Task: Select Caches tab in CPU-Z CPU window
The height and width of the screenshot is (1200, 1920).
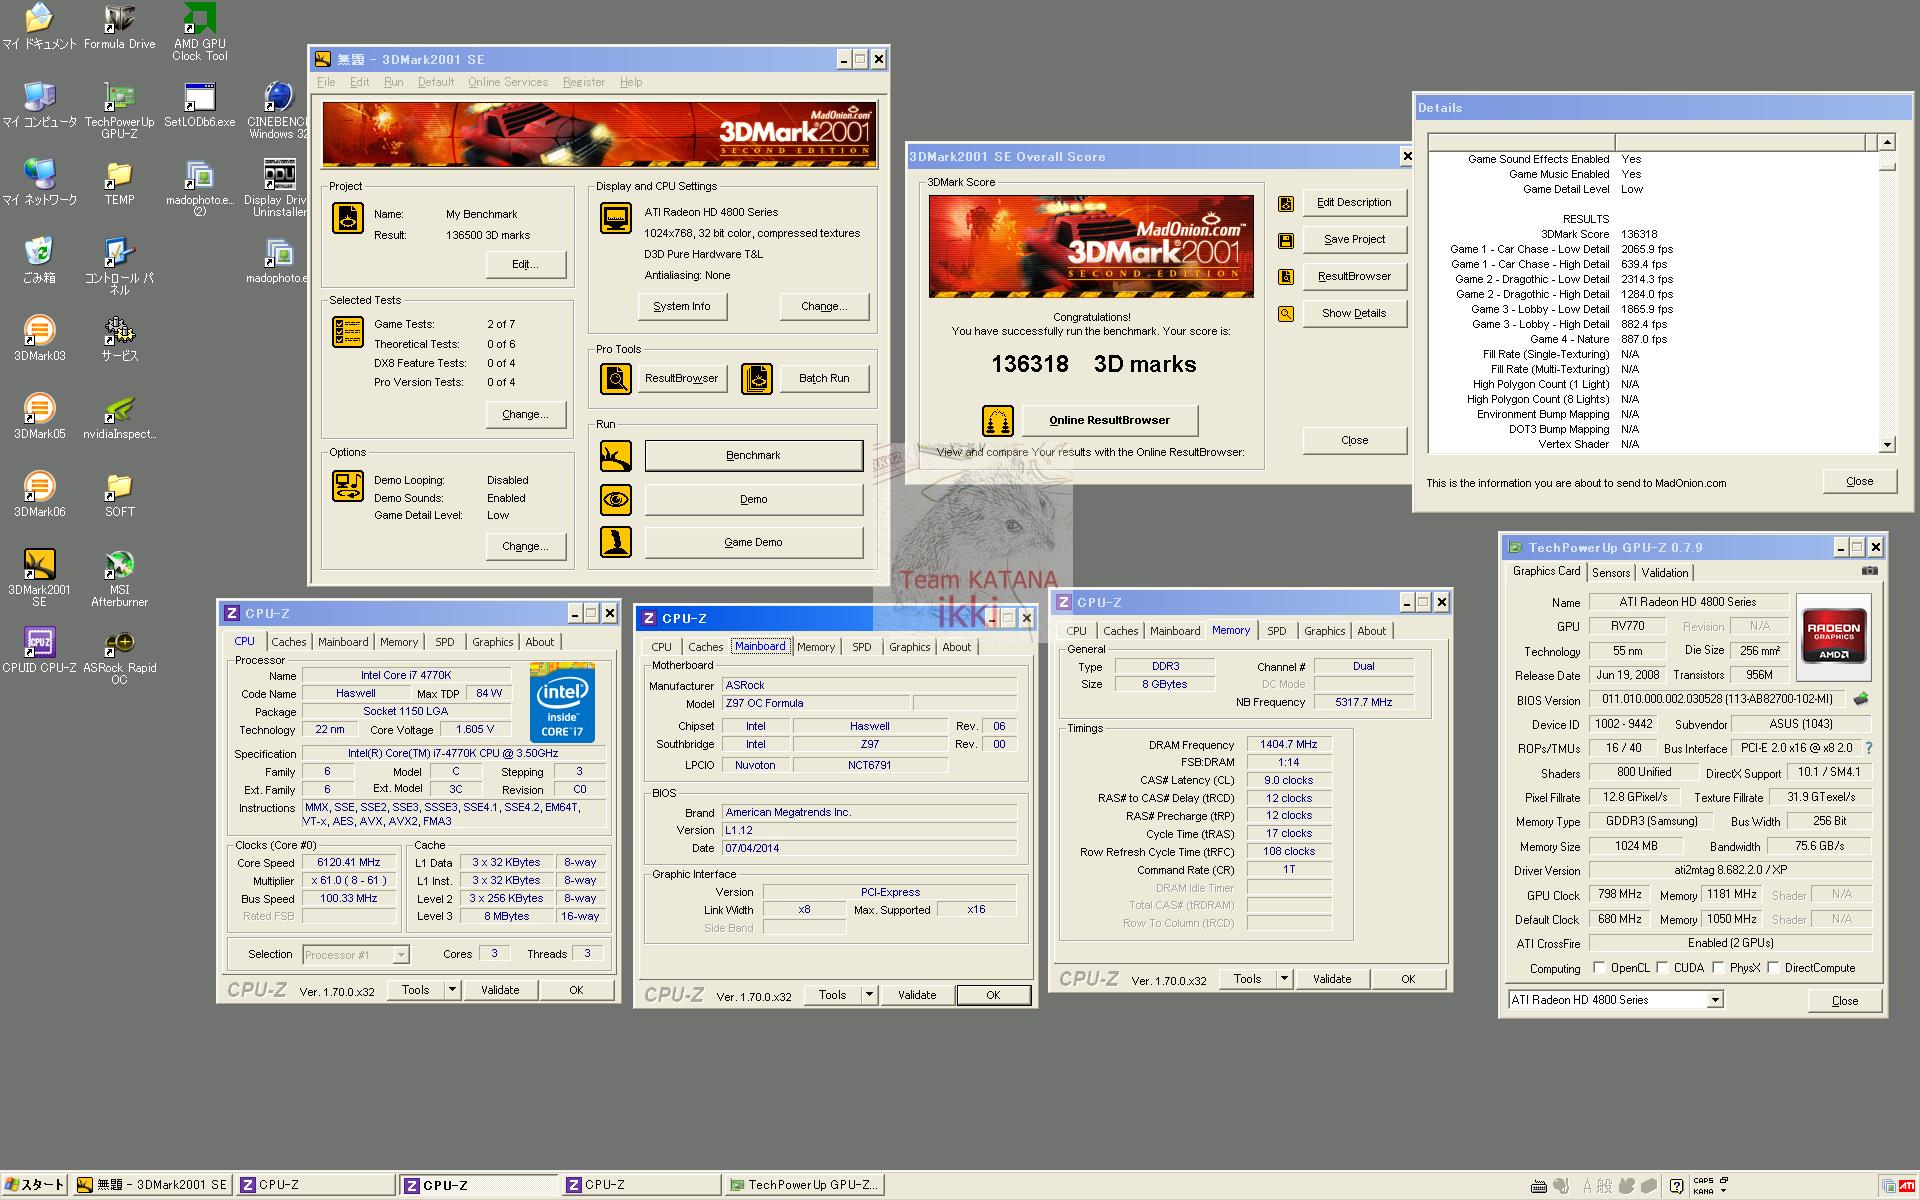Action: pos(289,642)
